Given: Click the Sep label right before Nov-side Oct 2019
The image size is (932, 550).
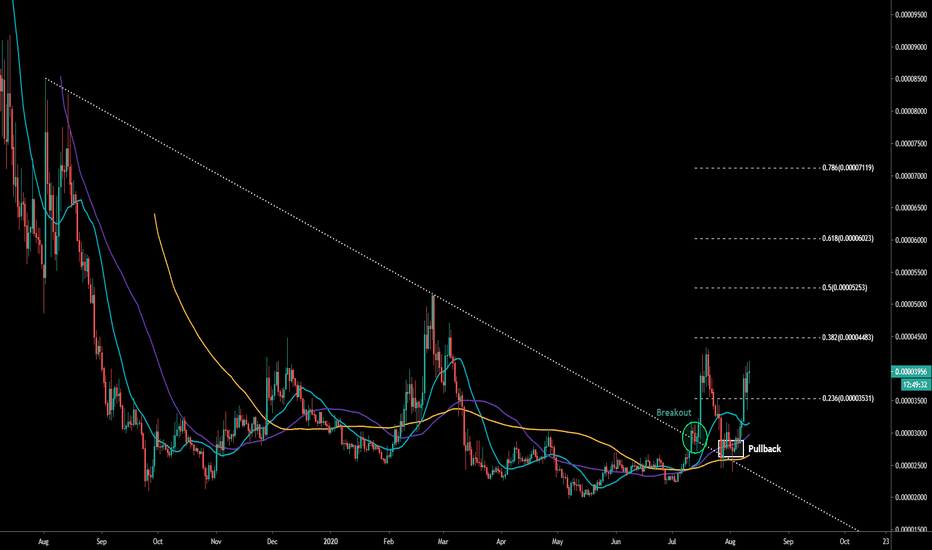Looking at the screenshot, I should 102,542.
